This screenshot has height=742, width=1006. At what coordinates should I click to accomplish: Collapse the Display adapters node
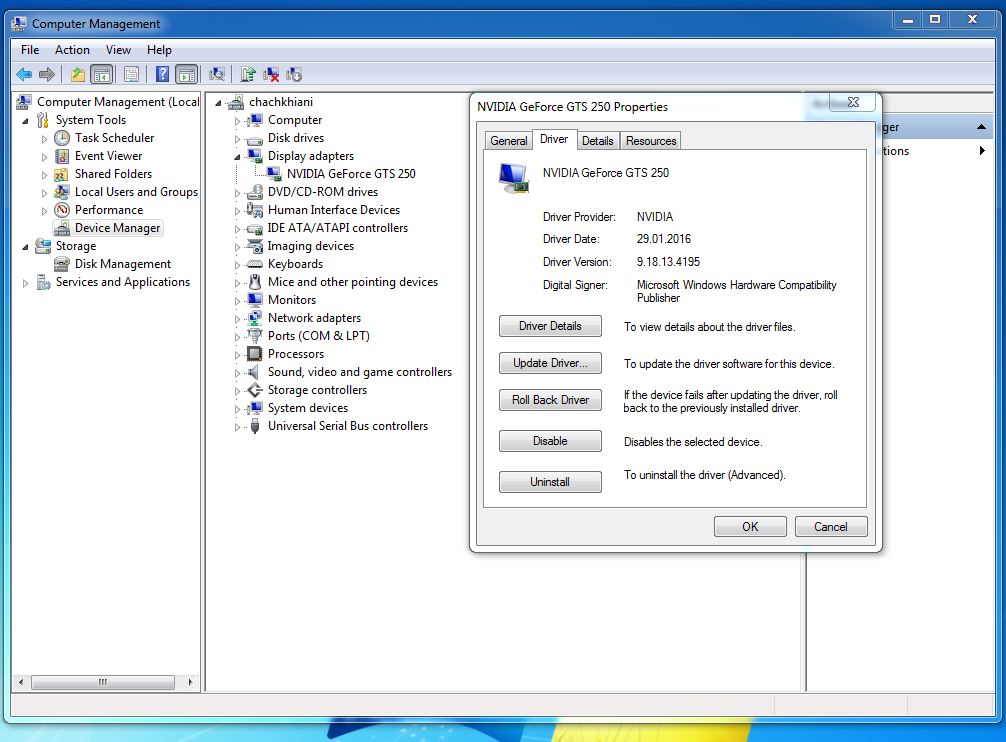pos(238,156)
